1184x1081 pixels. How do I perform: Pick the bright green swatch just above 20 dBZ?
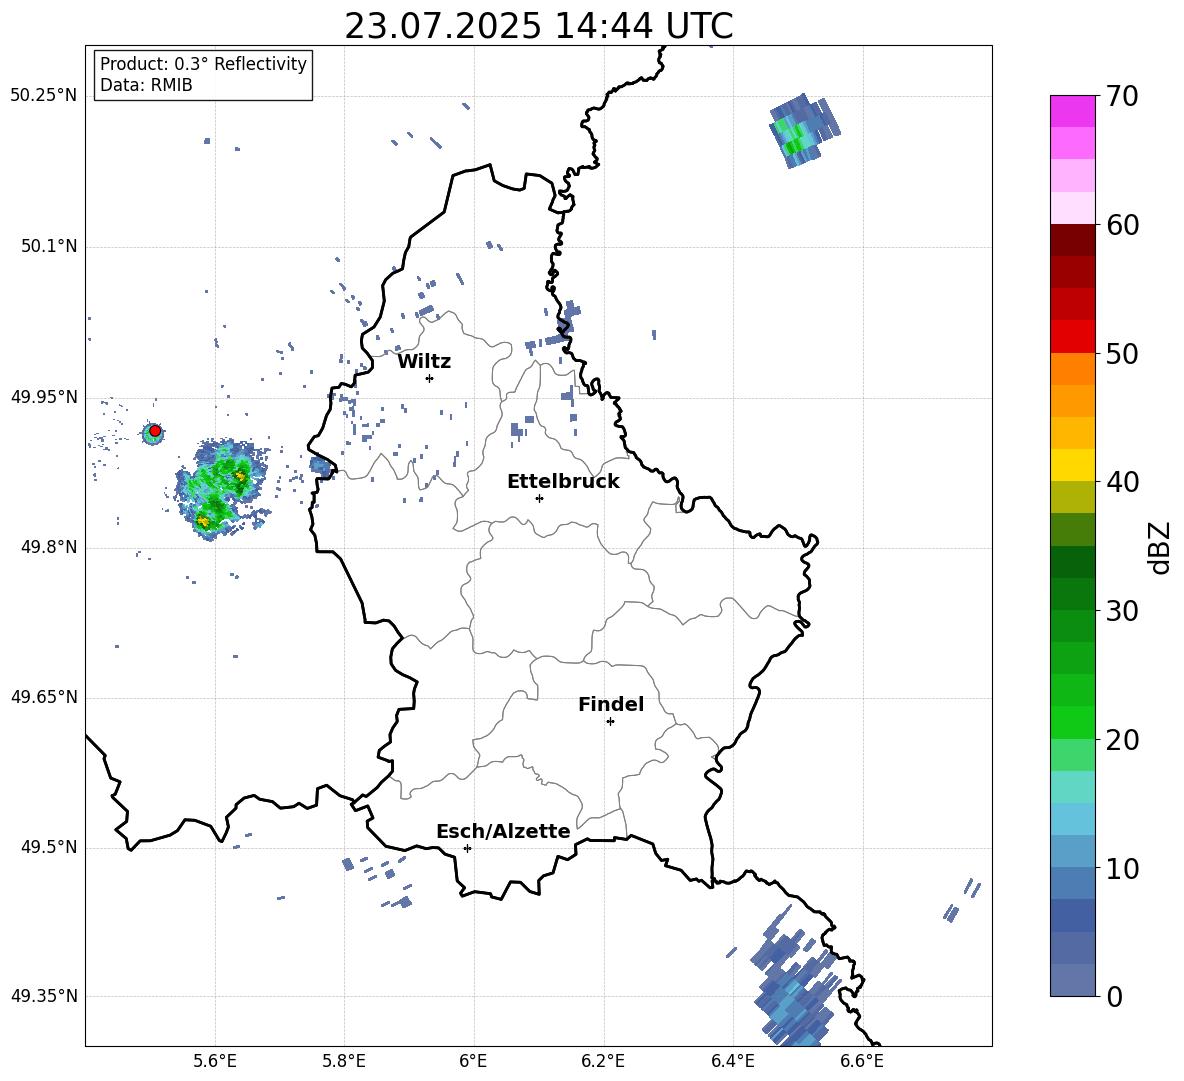(1072, 722)
